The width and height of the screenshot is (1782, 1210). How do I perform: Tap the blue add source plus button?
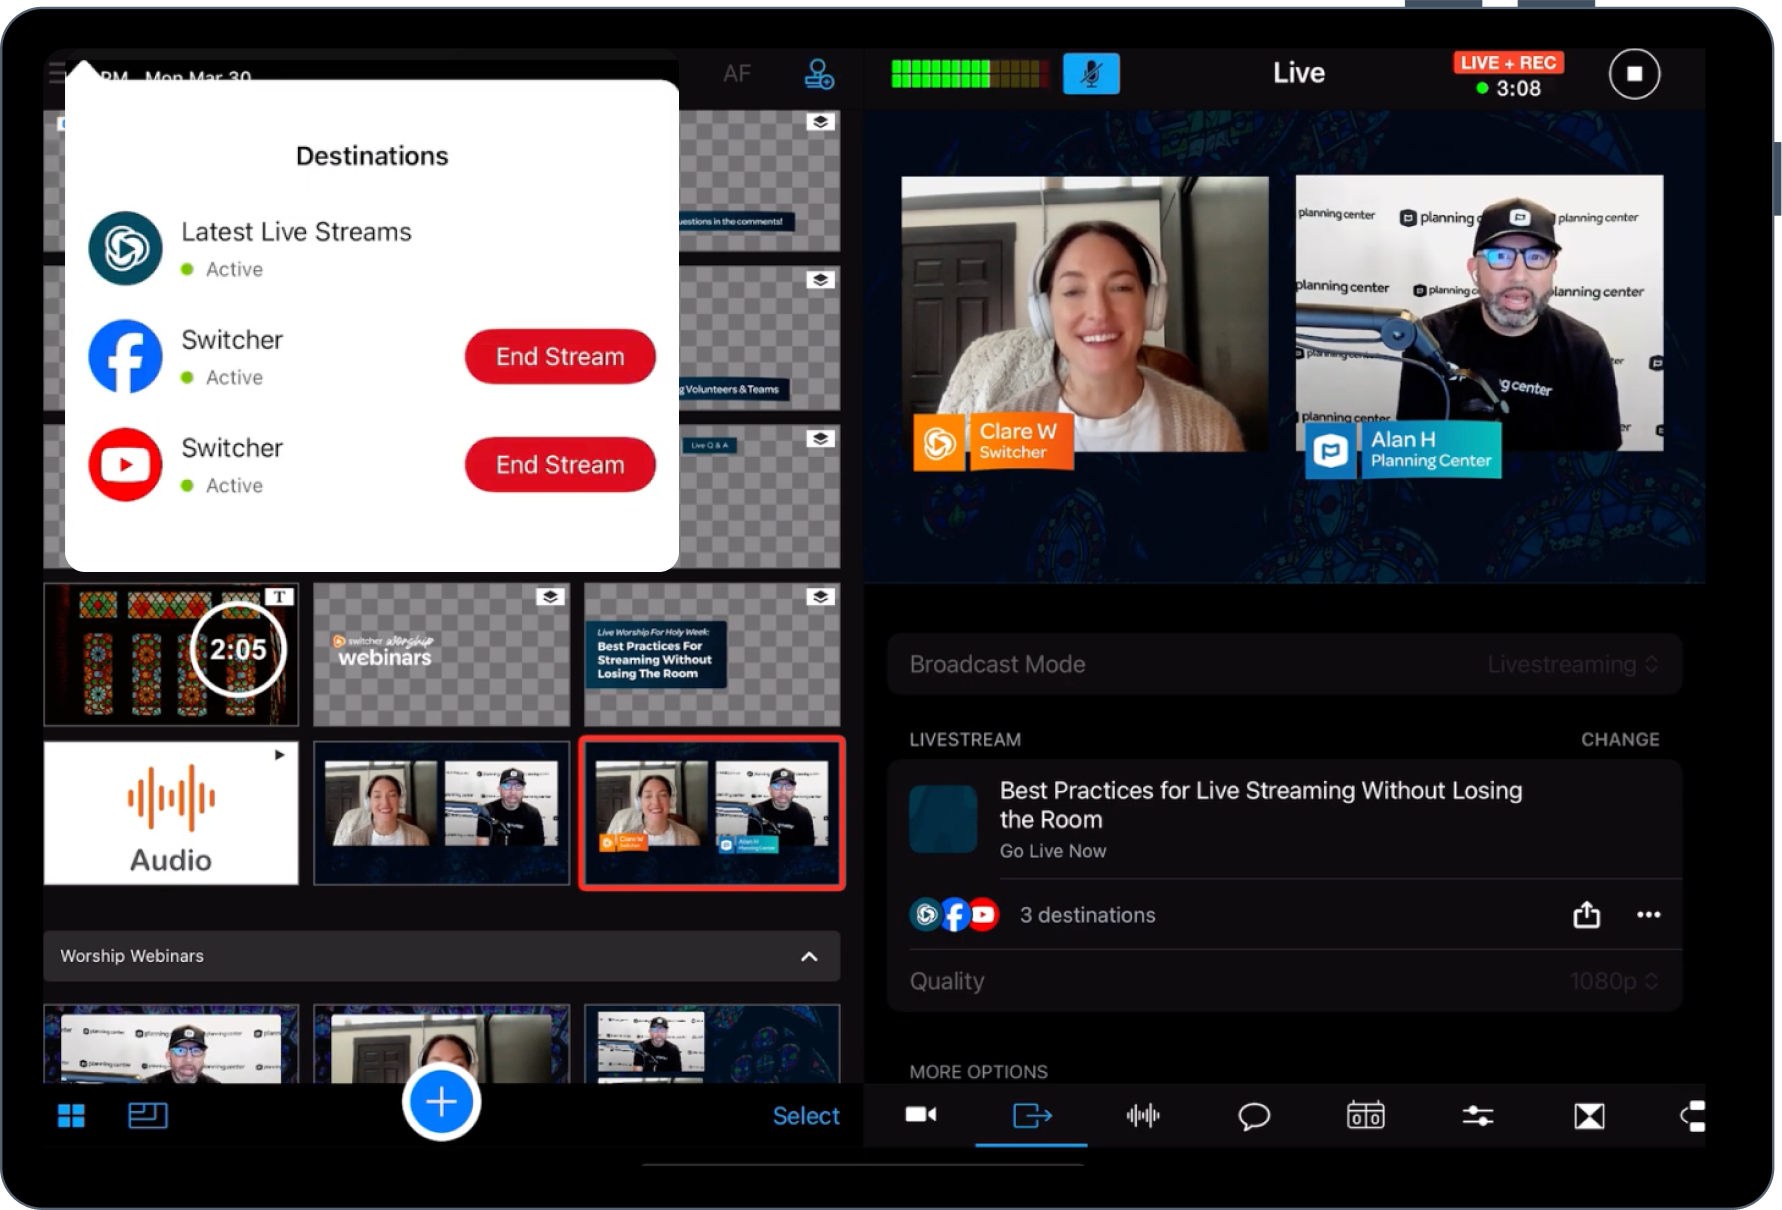click(x=441, y=1102)
